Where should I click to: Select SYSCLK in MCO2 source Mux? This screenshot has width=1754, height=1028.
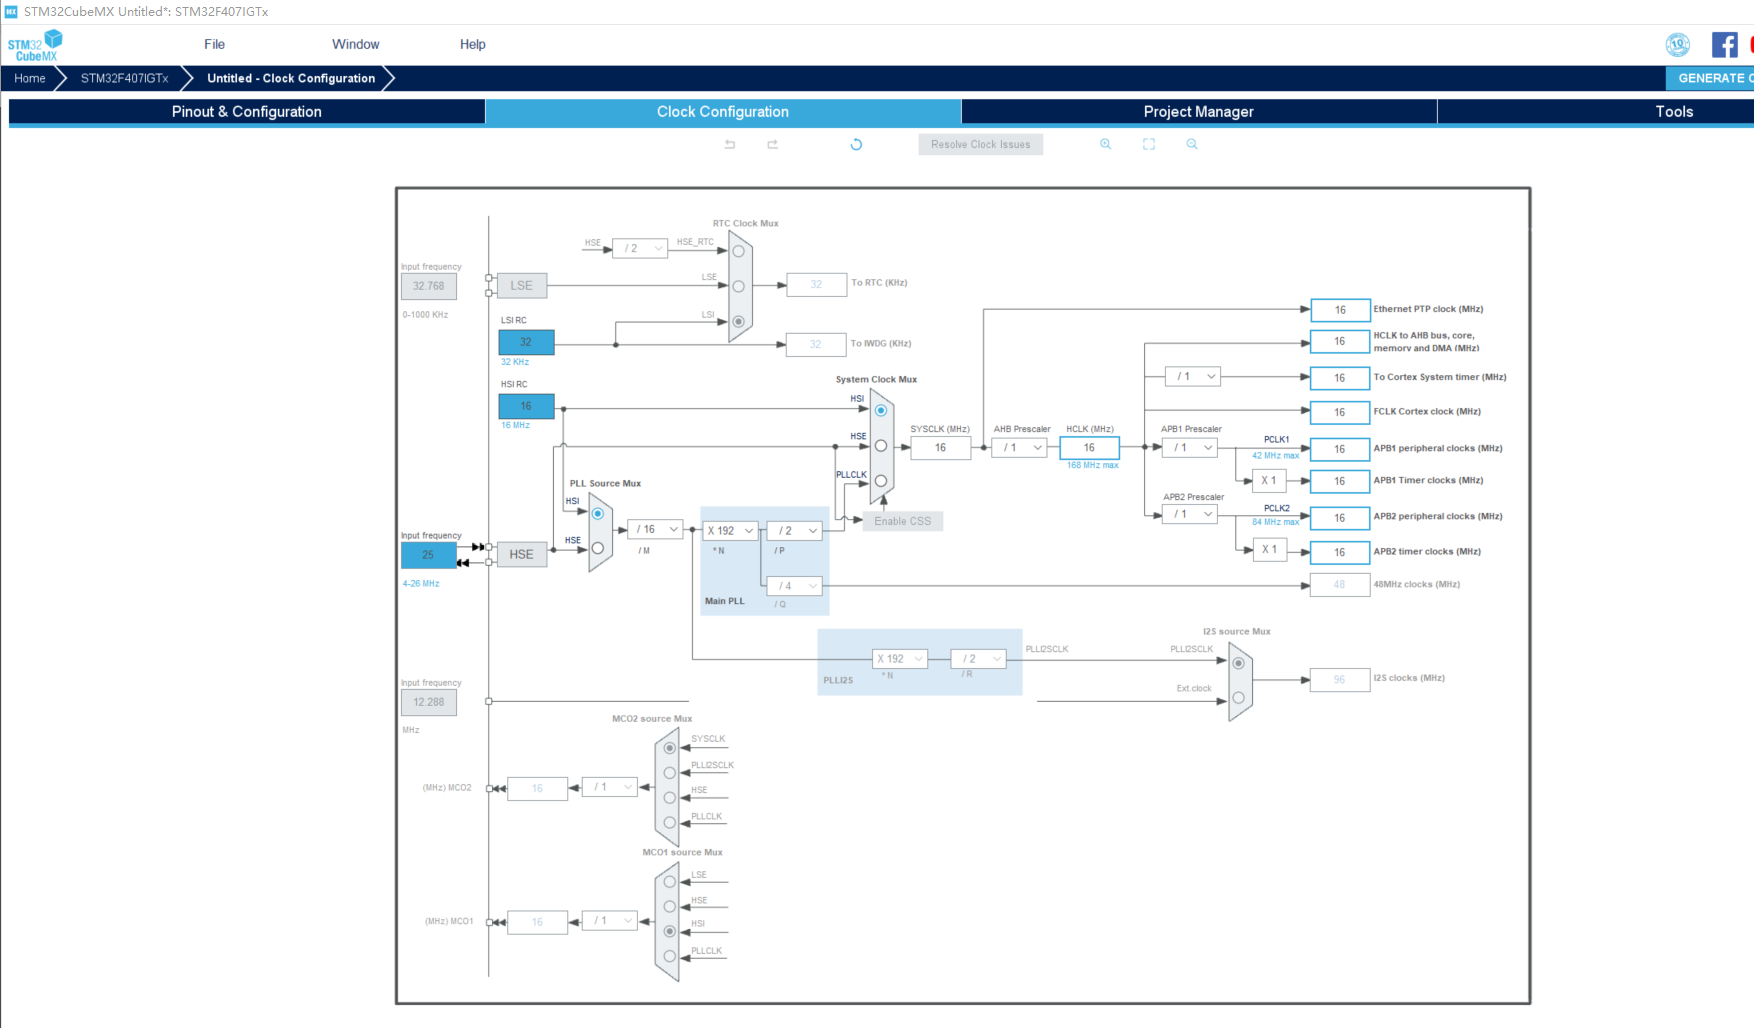click(x=670, y=748)
